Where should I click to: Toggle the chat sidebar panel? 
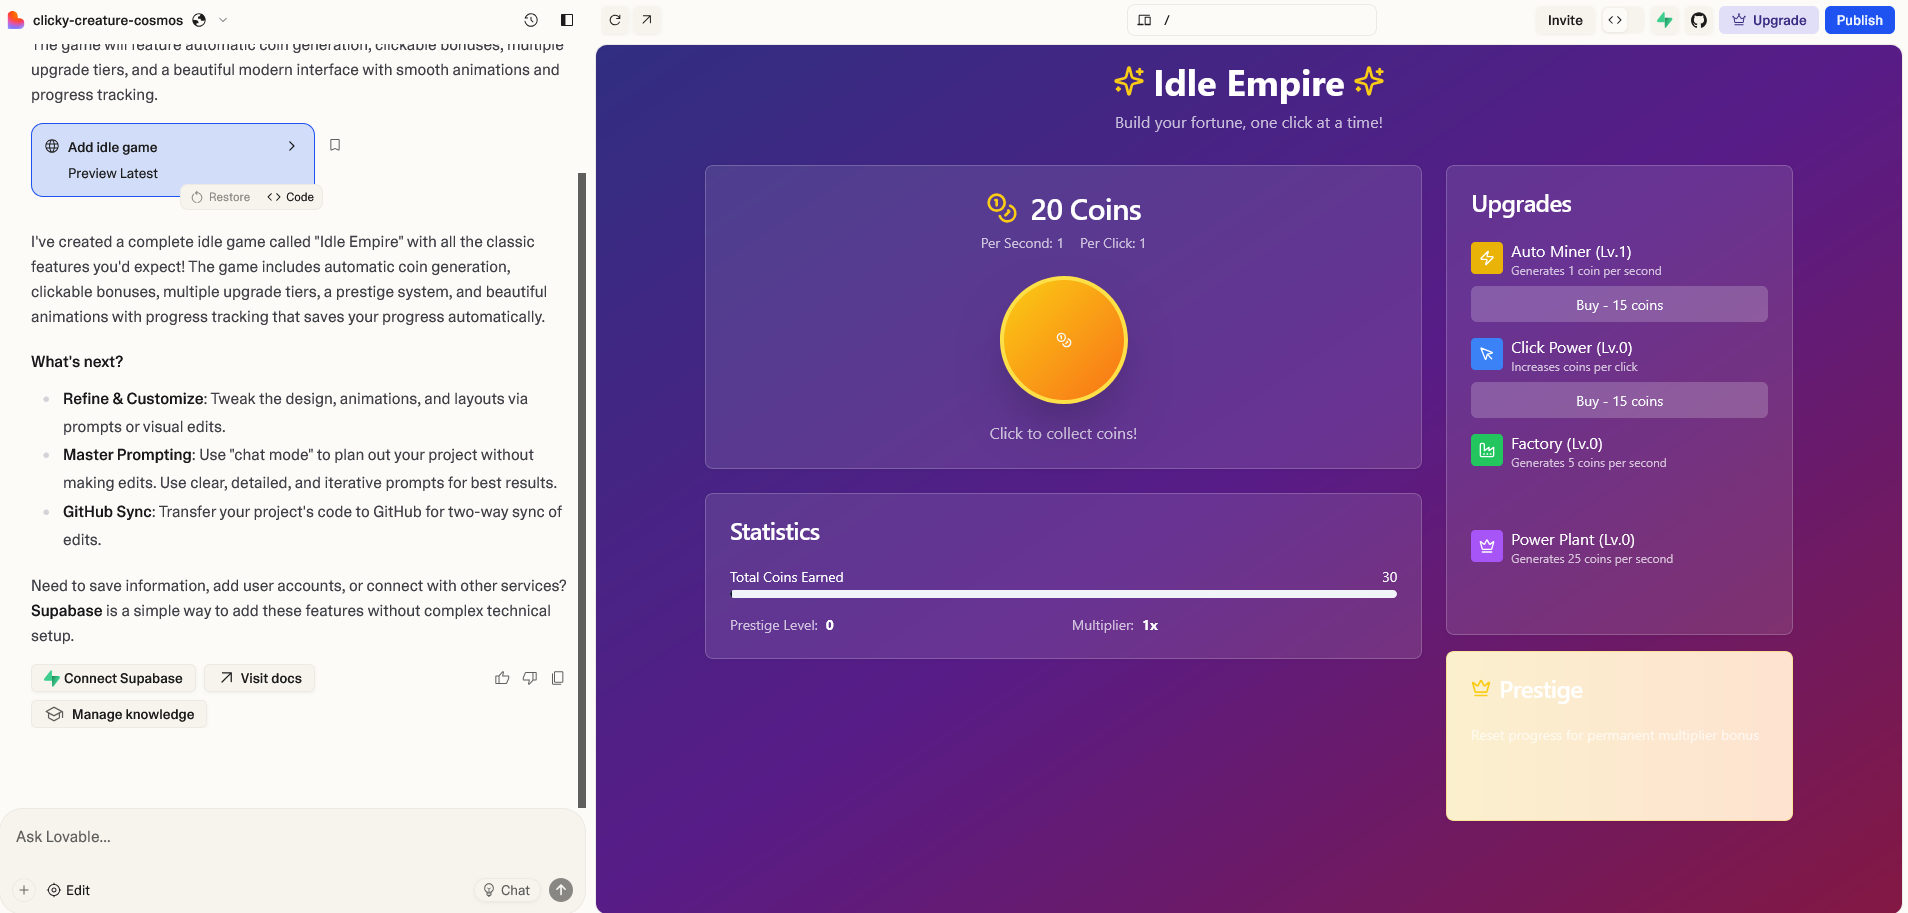tap(567, 20)
